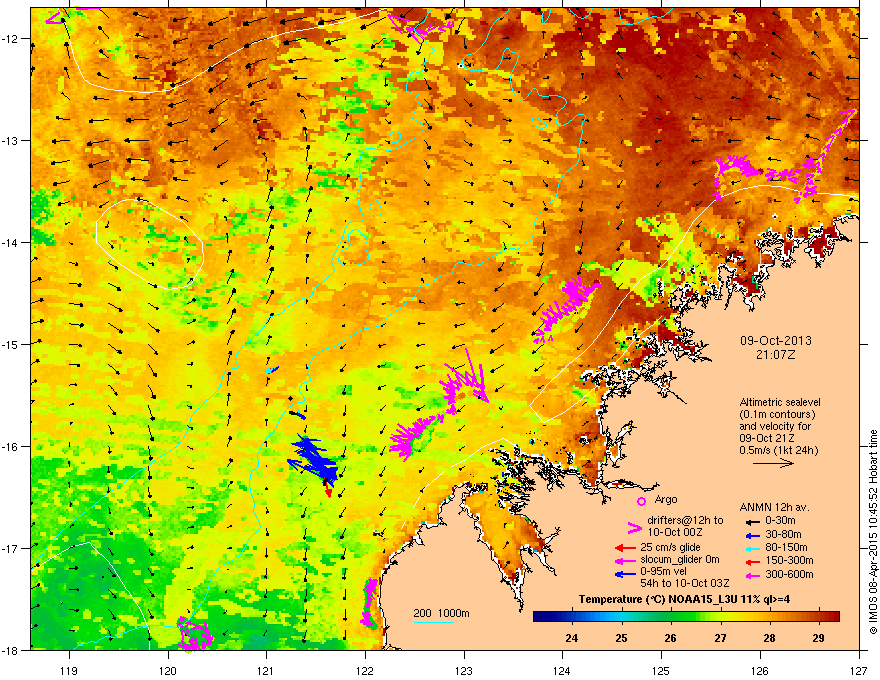Image resolution: width=880 pixels, height=680 pixels.
Task: Click the green colorbar section above 26
Action: point(670,617)
